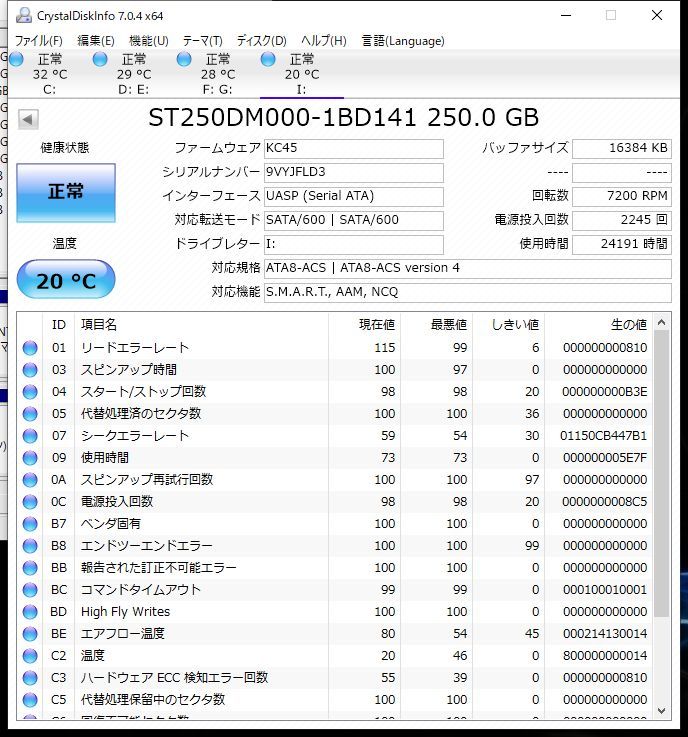Click status icon for ハードウェア ECC 検知エラー回数 row
Image resolution: width=688 pixels, height=737 pixels.
30,678
